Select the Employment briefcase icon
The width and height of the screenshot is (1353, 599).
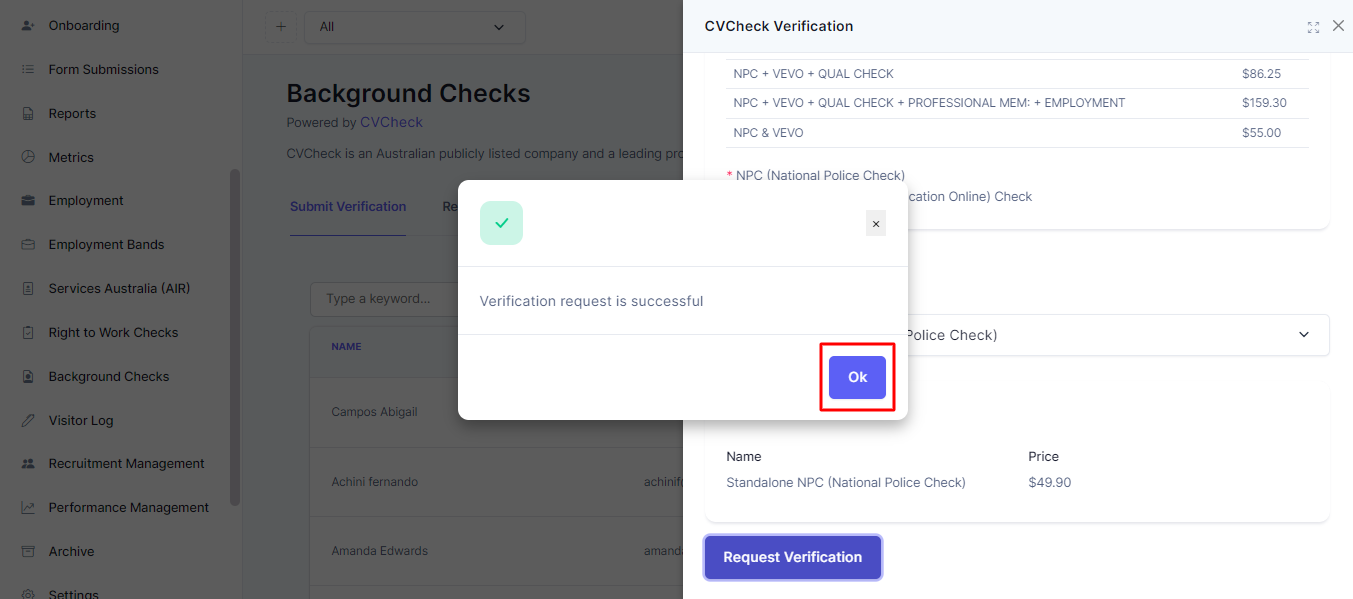point(28,201)
